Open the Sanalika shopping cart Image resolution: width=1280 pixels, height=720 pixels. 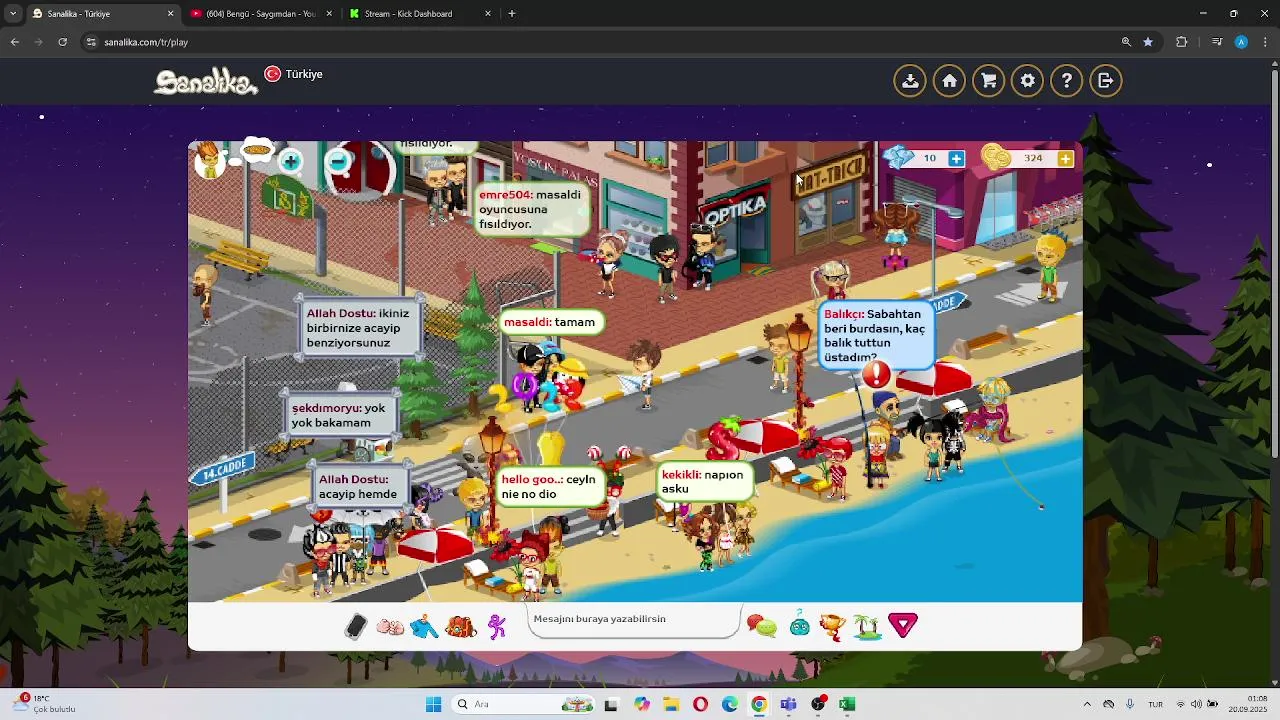pos(988,81)
